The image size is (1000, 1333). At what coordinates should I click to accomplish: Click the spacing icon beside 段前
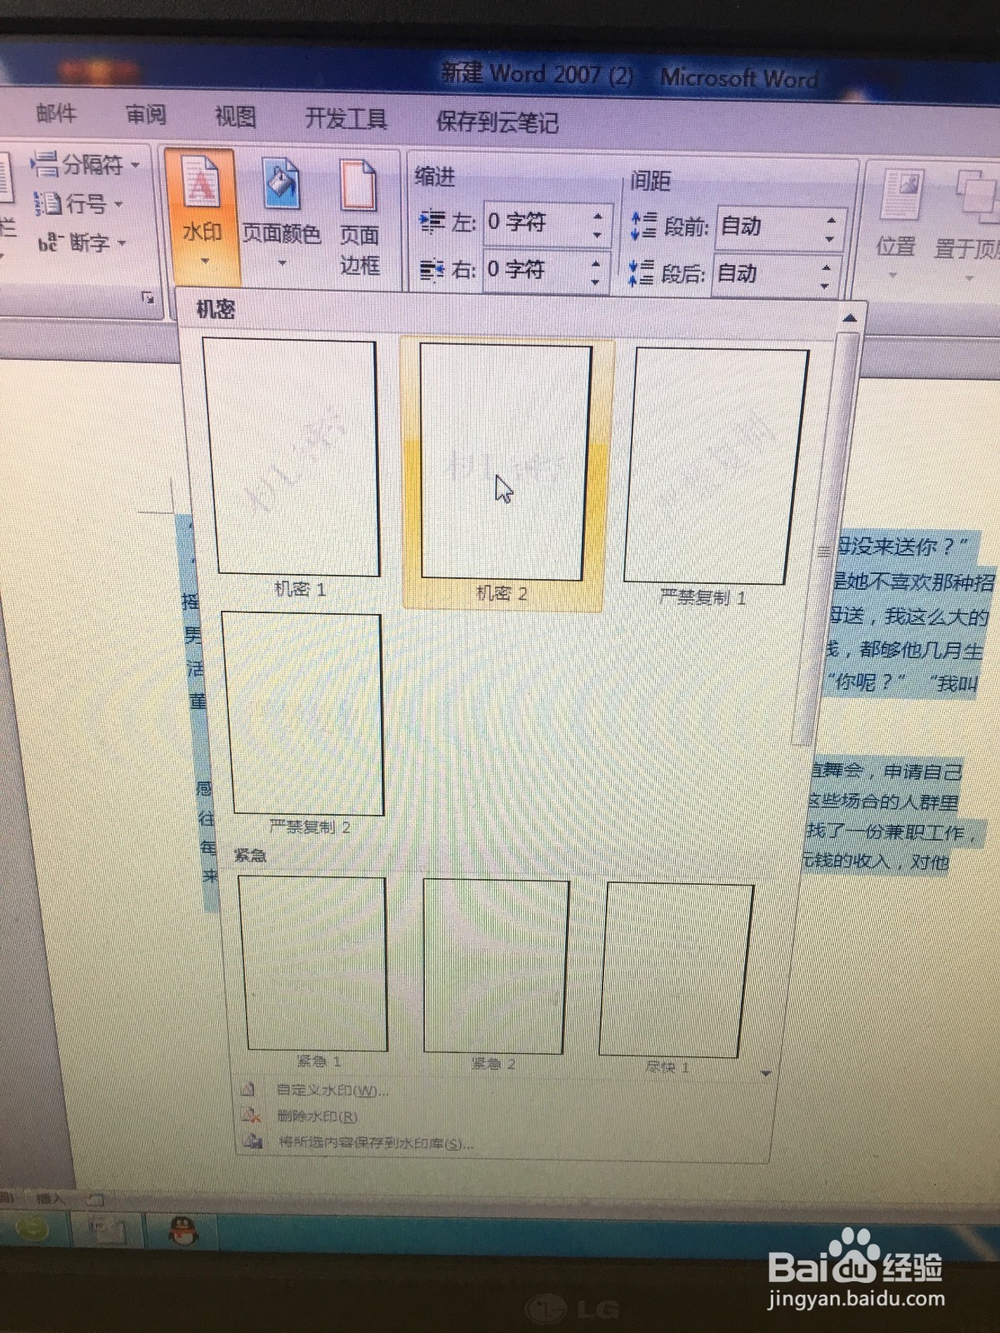(643, 225)
